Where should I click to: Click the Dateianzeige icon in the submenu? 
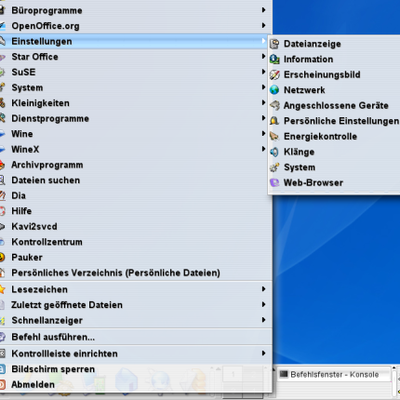point(275,44)
